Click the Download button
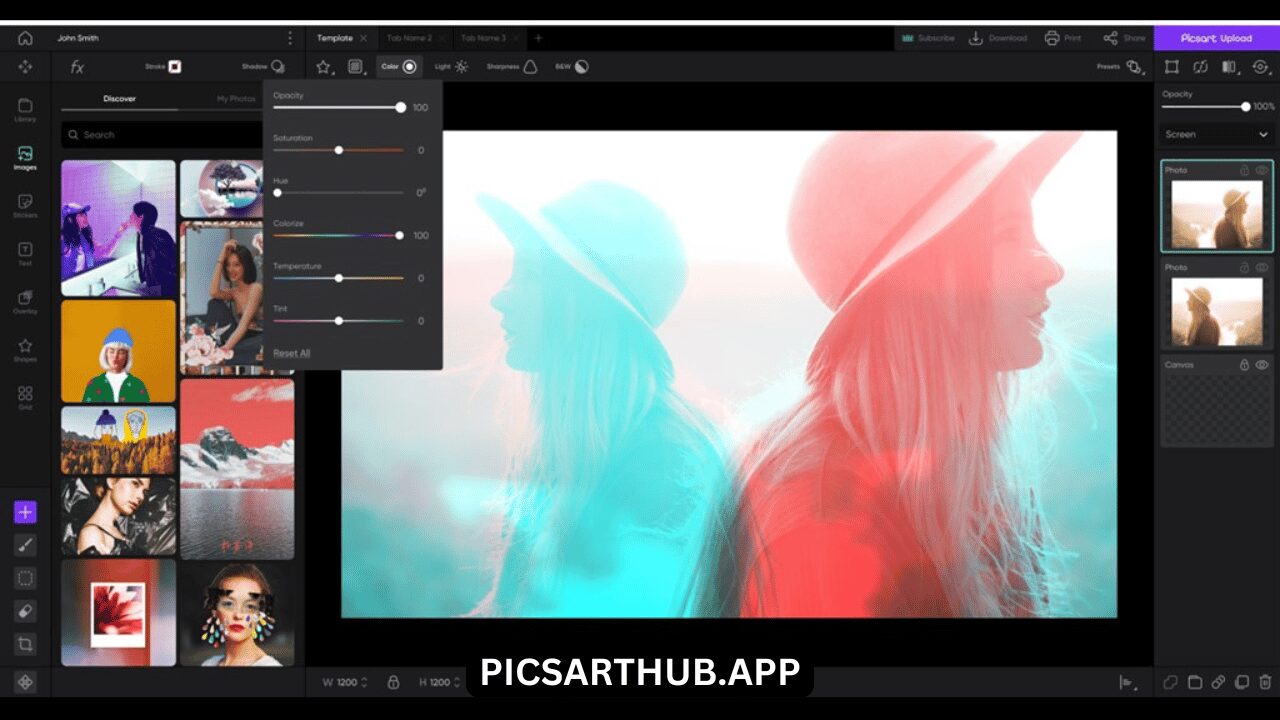 tap(997, 38)
